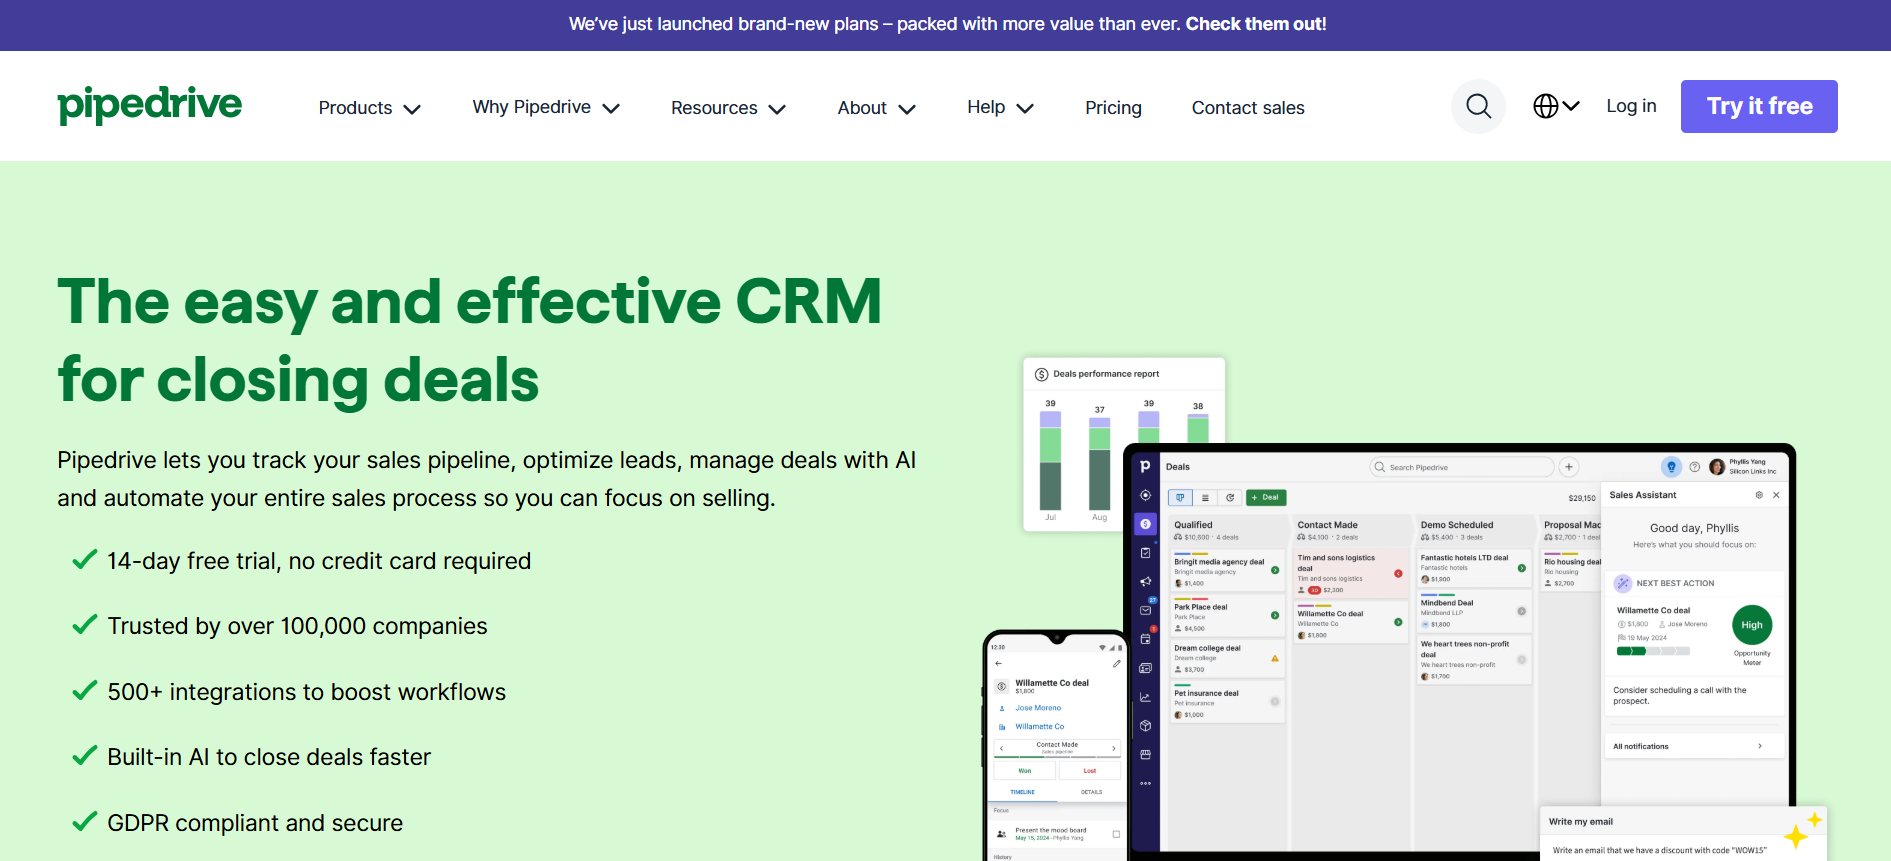Select the Leads target icon in sidebar
Screen dimensions: 1891x861
click(1145, 495)
